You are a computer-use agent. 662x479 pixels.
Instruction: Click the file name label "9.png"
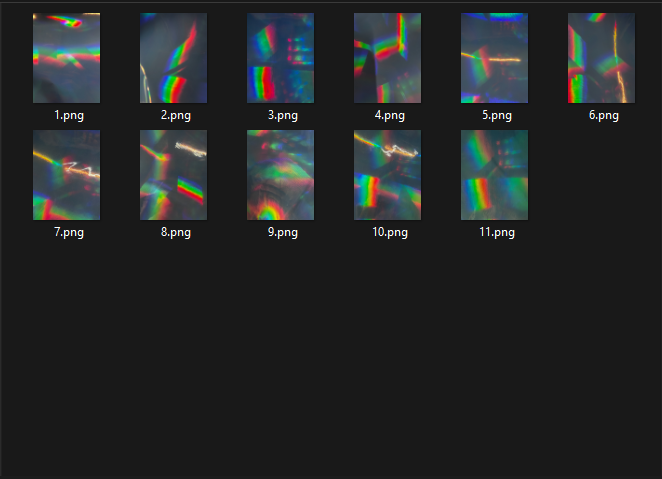(x=283, y=232)
